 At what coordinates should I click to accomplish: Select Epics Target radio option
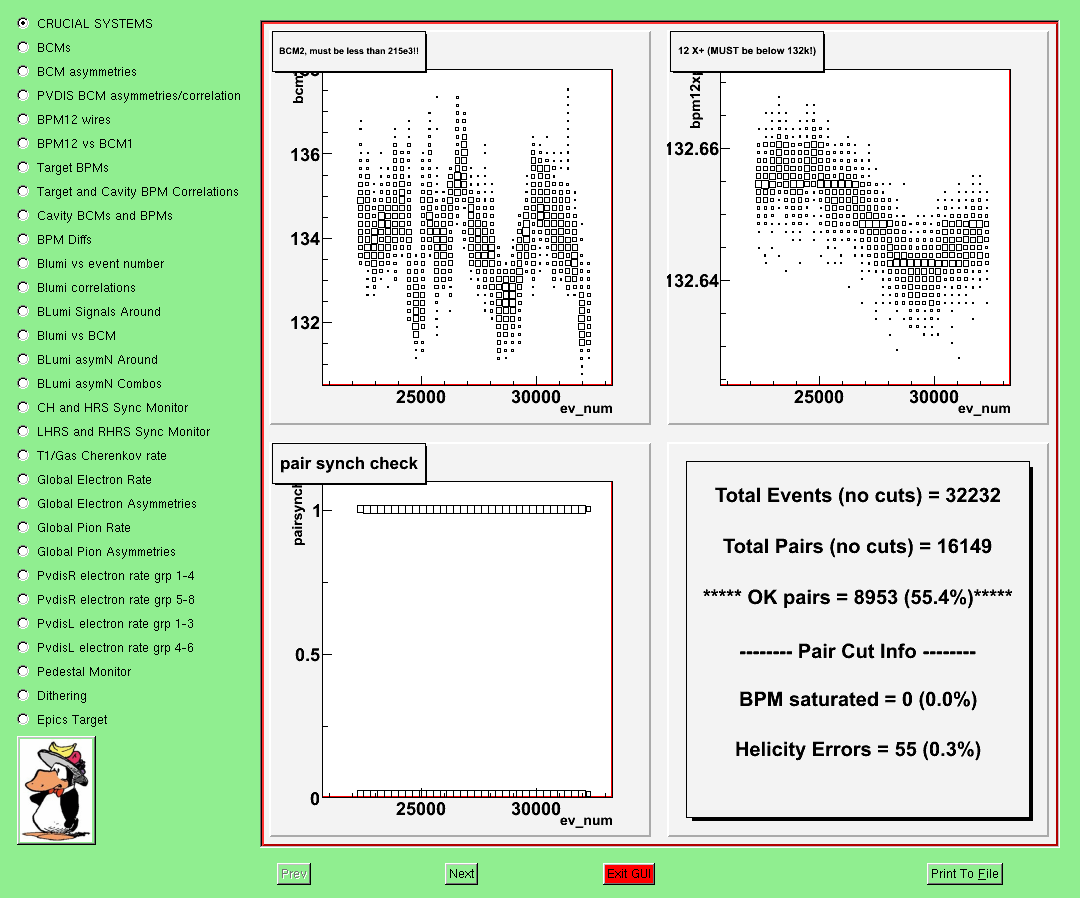coord(23,719)
